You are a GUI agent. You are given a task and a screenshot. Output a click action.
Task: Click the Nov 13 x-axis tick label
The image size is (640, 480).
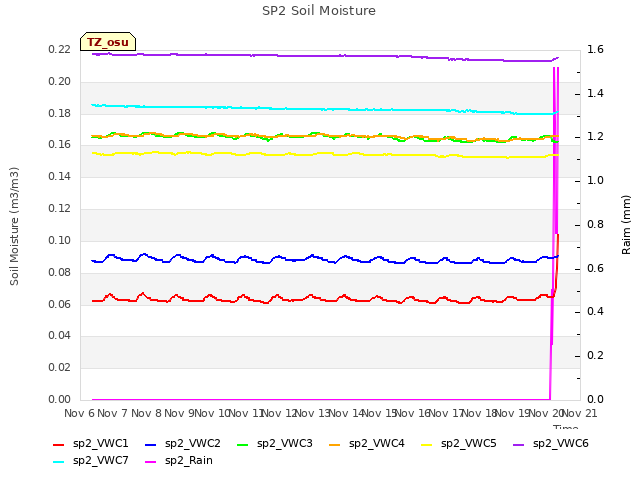312,413
